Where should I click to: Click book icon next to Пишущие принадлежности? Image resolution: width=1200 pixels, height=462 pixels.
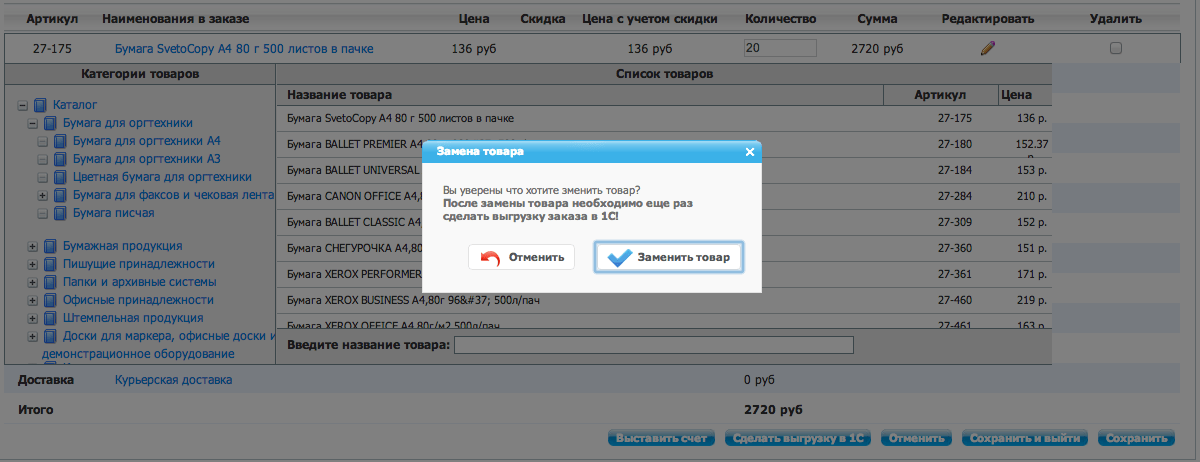click(x=51, y=264)
